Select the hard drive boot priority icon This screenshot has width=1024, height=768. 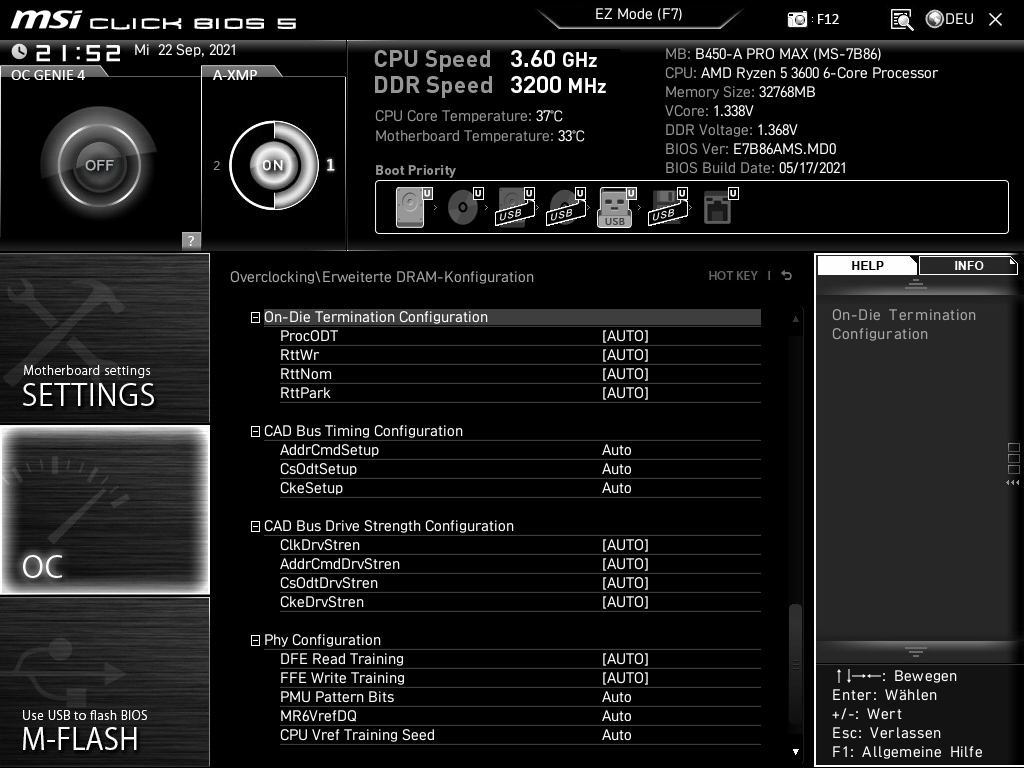pyautogui.click(x=410, y=205)
